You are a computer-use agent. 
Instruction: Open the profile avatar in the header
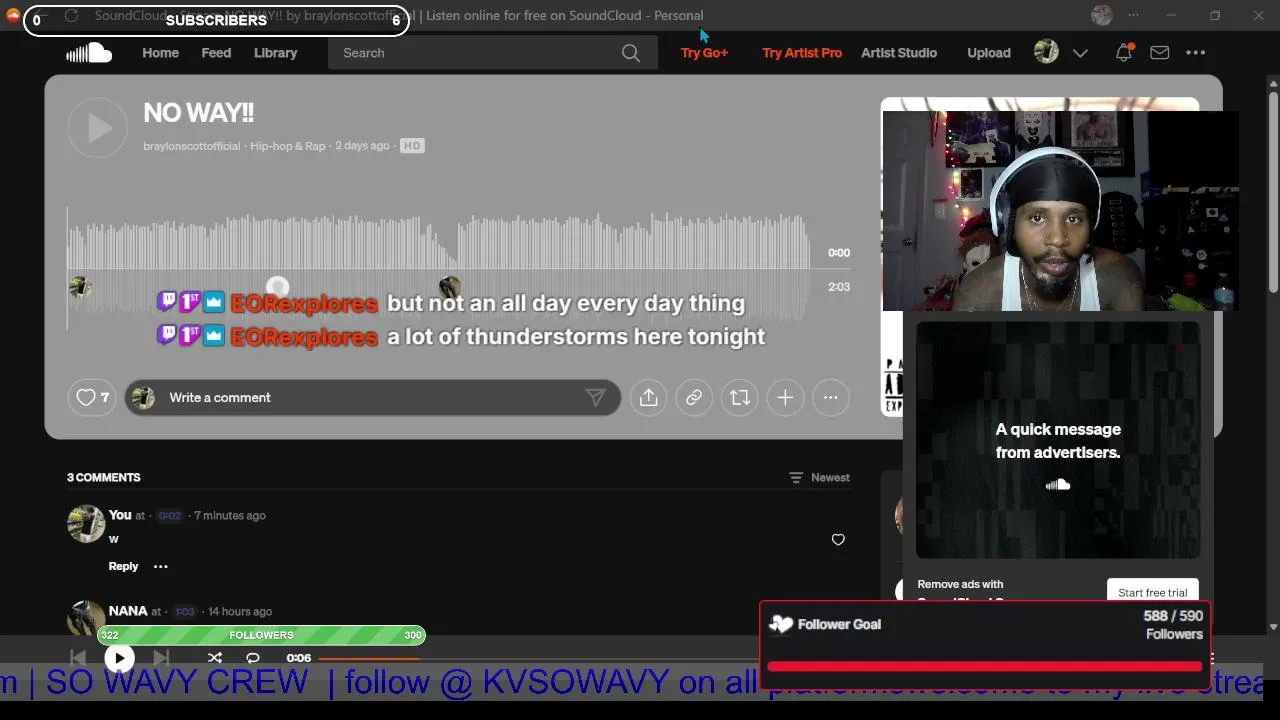tap(1046, 52)
